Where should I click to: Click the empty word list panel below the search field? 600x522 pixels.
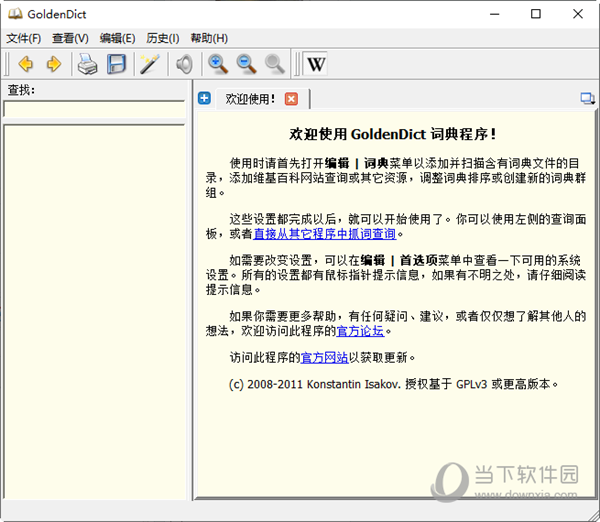pyautogui.click(x=95, y=312)
